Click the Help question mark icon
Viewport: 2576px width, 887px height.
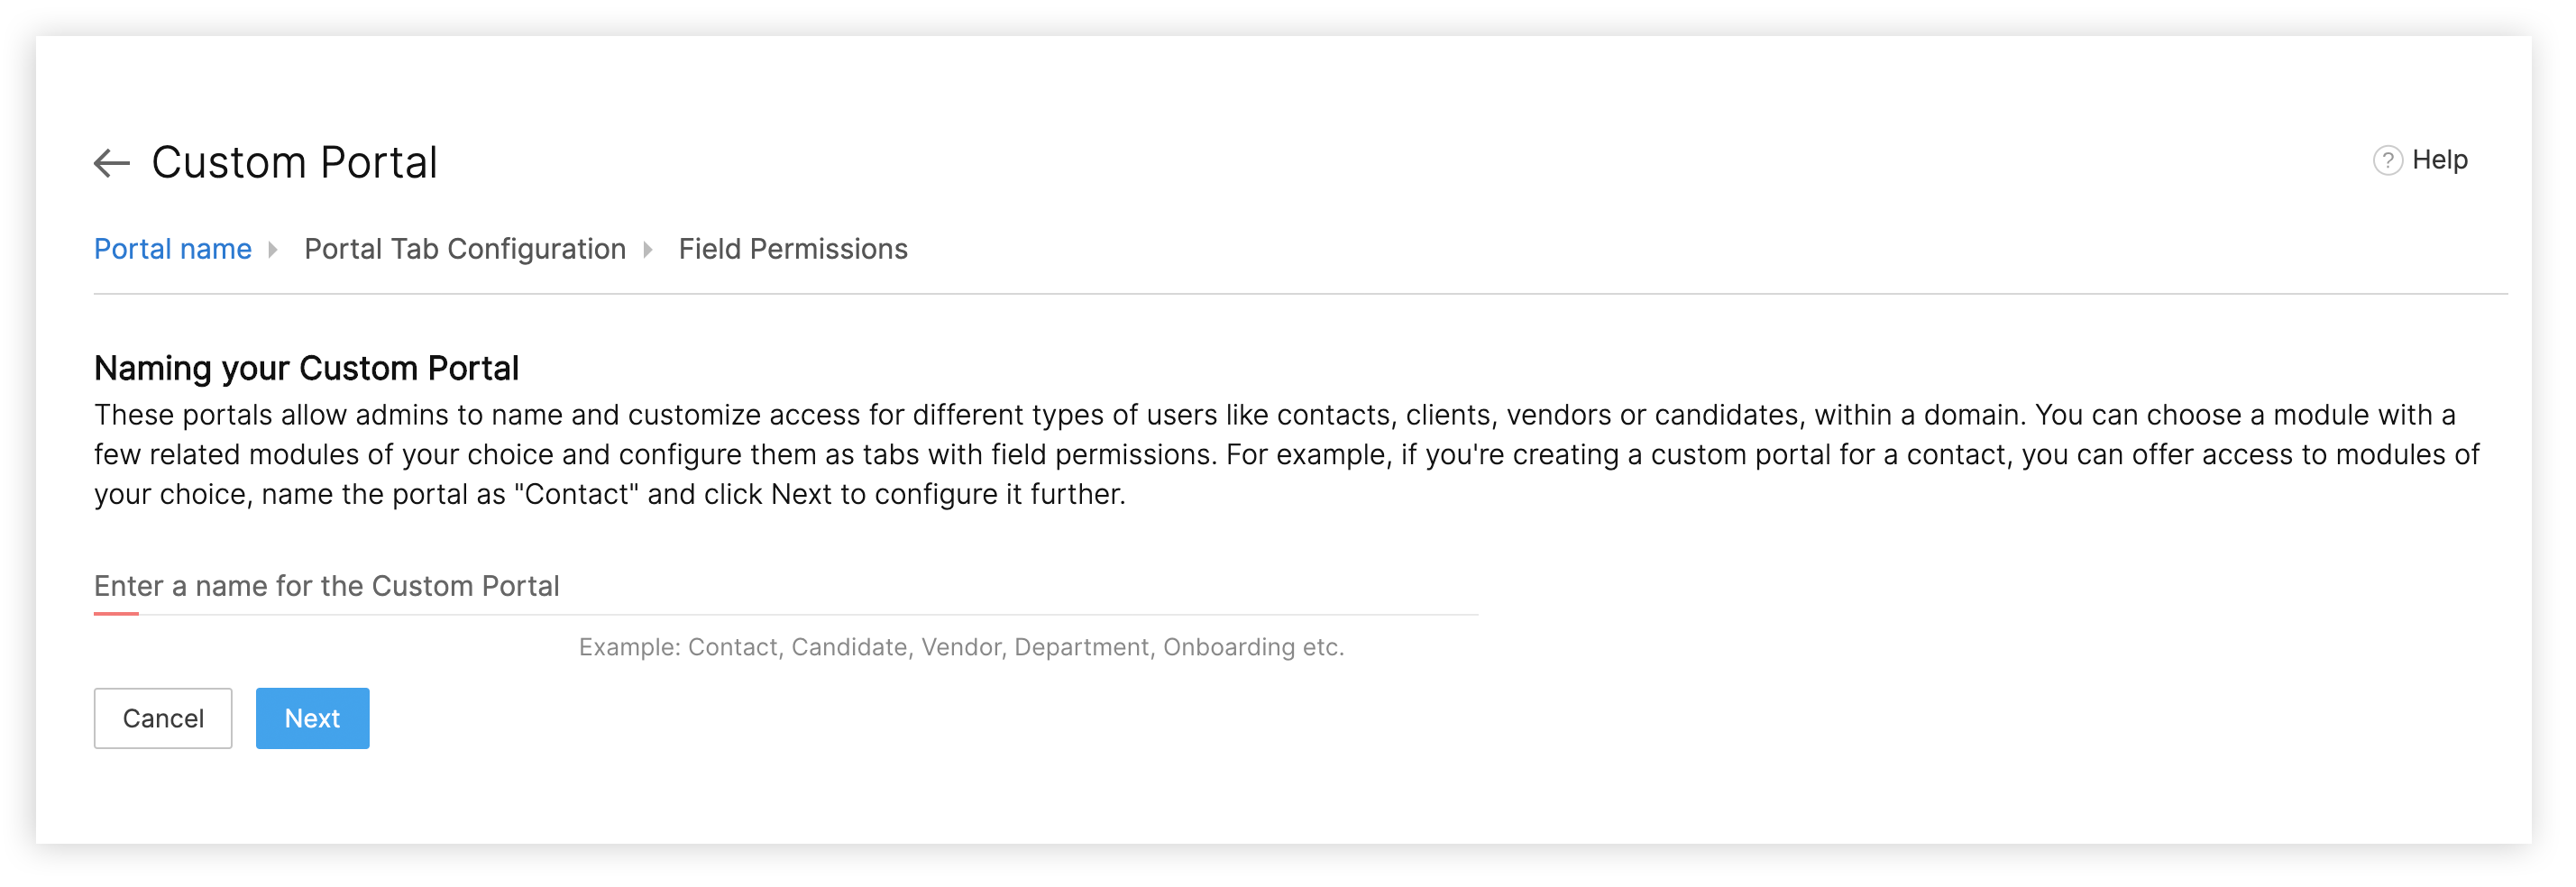tap(2387, 161)
